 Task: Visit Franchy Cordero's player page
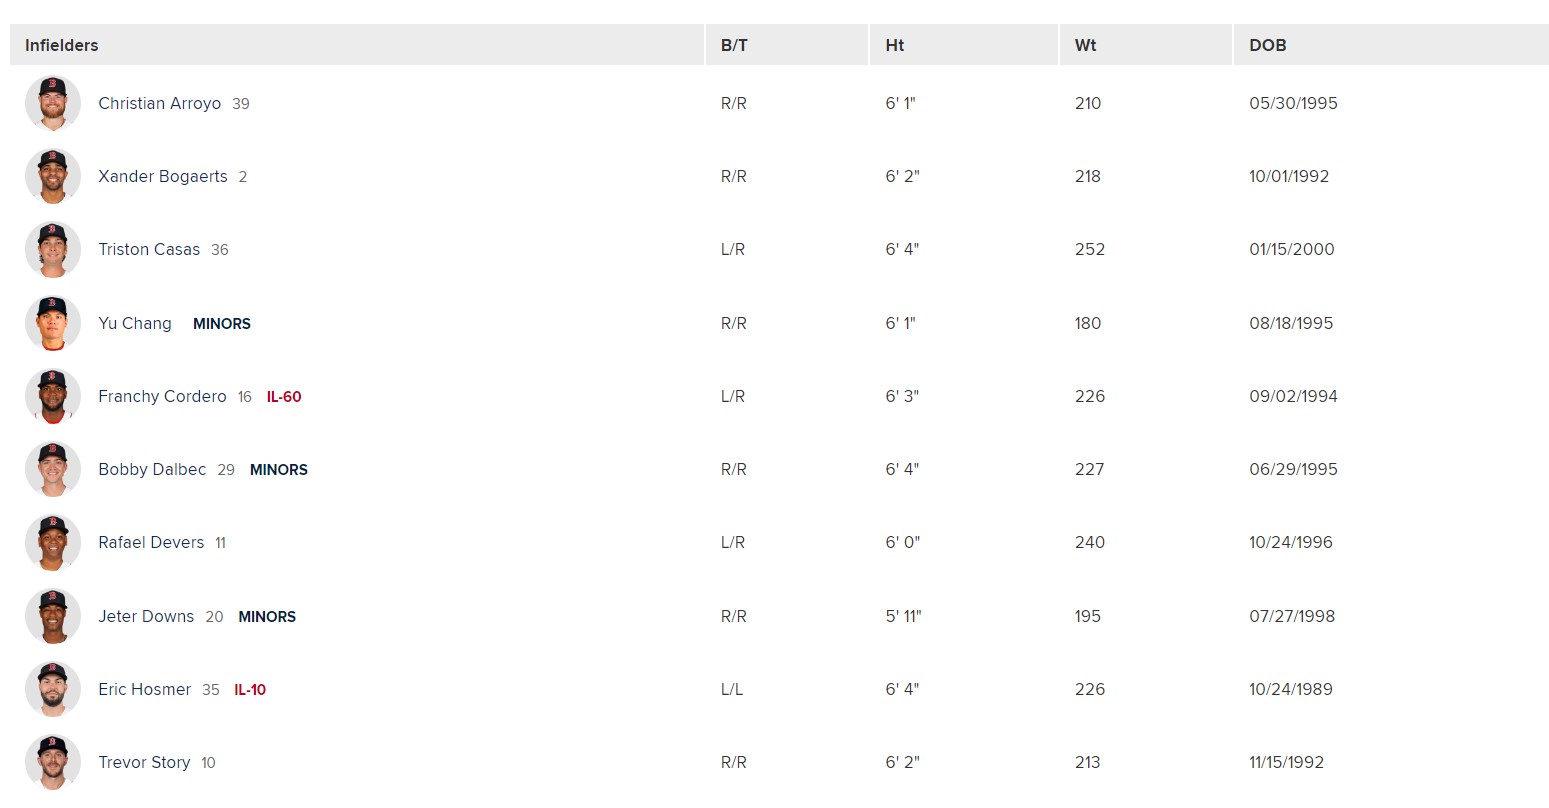pyautogui.click(x=162, y=396)
